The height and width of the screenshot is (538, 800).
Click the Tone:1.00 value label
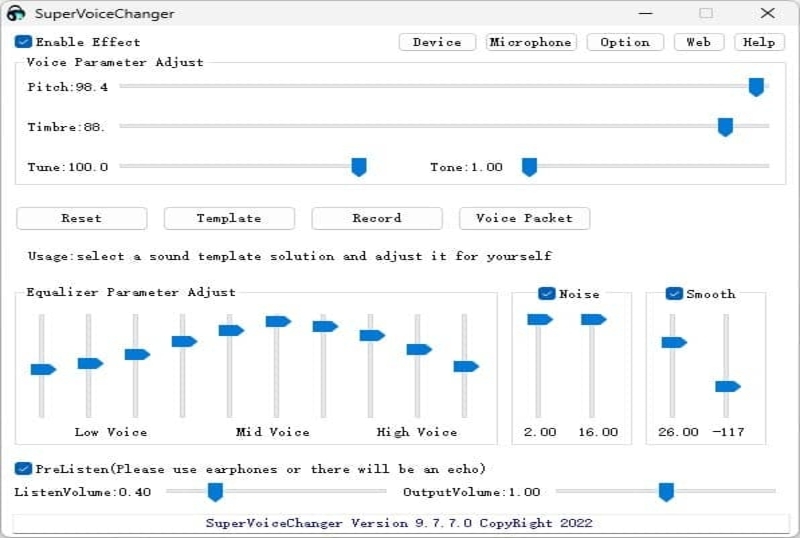click(466, 167)
